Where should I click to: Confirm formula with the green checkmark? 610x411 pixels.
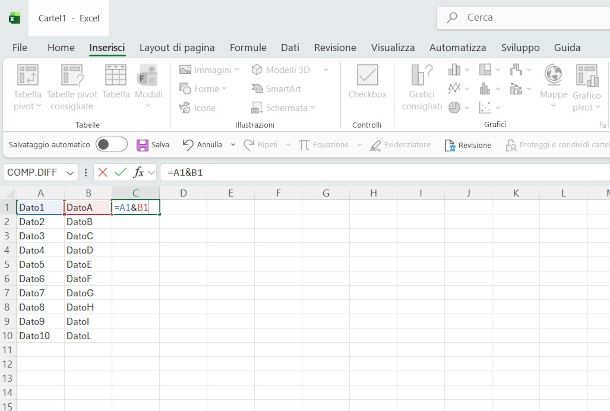(121, 172)
